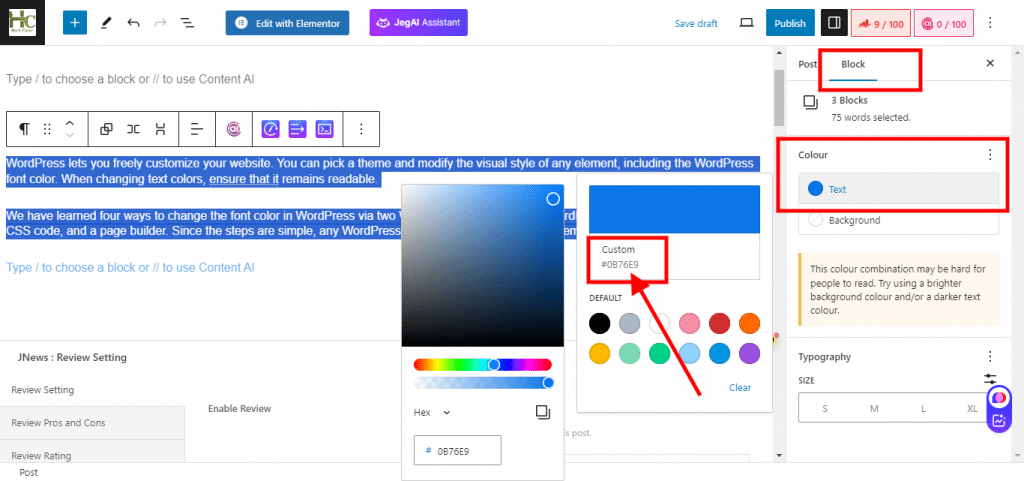
Task: Move selected blocks down
Action: (x=70, y=136)
